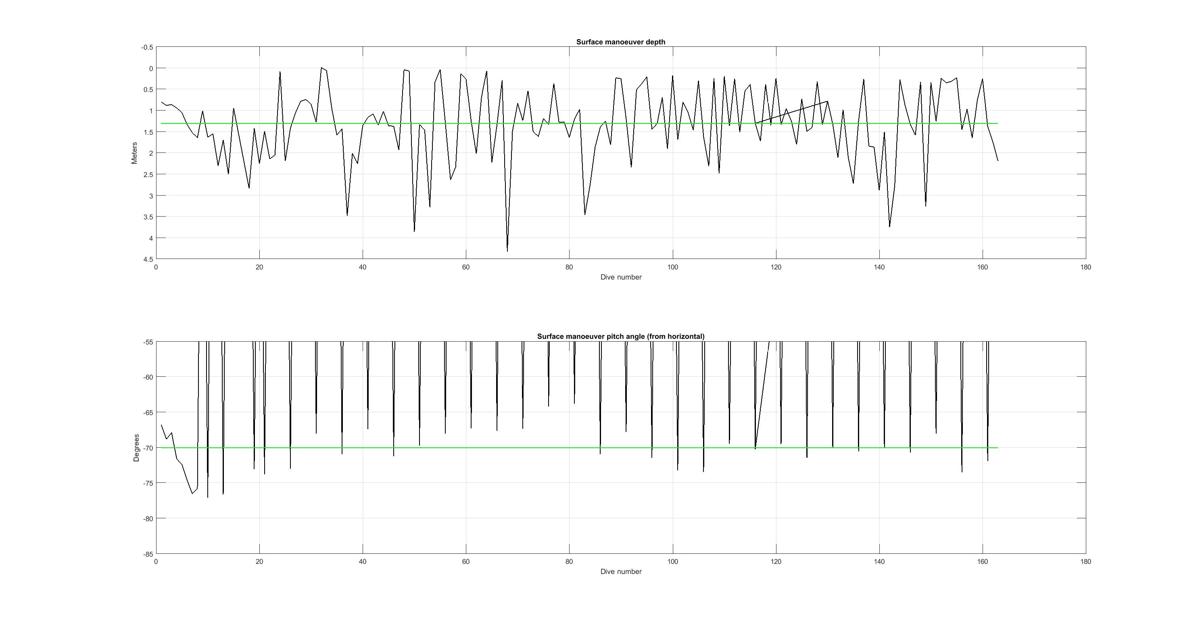Click the '-85' tick on the pitch axis

point(149,554)
